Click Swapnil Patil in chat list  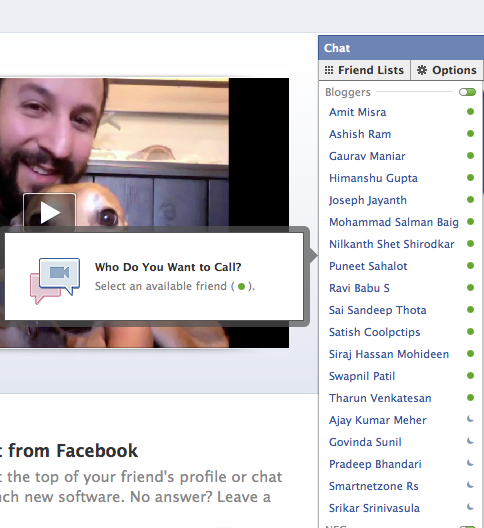(x=362, y=376)
